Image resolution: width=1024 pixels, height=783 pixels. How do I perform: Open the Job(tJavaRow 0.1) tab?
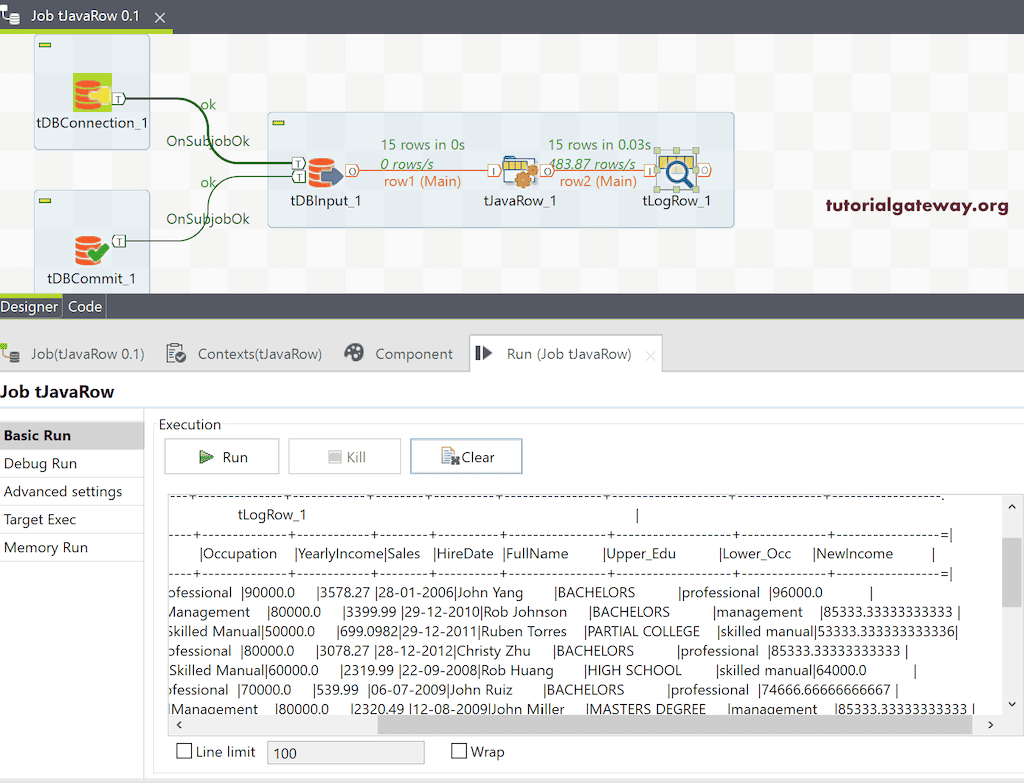(88, 354)
